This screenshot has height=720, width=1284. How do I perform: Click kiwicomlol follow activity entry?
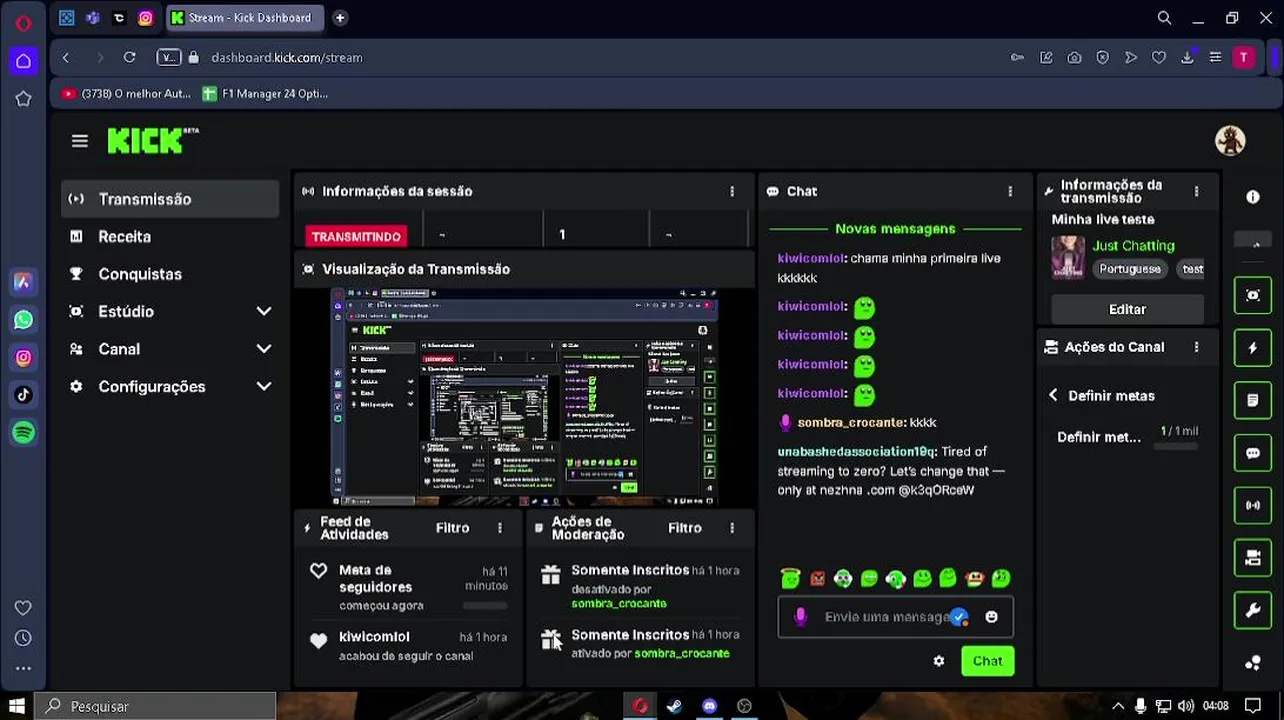point(408,646)
